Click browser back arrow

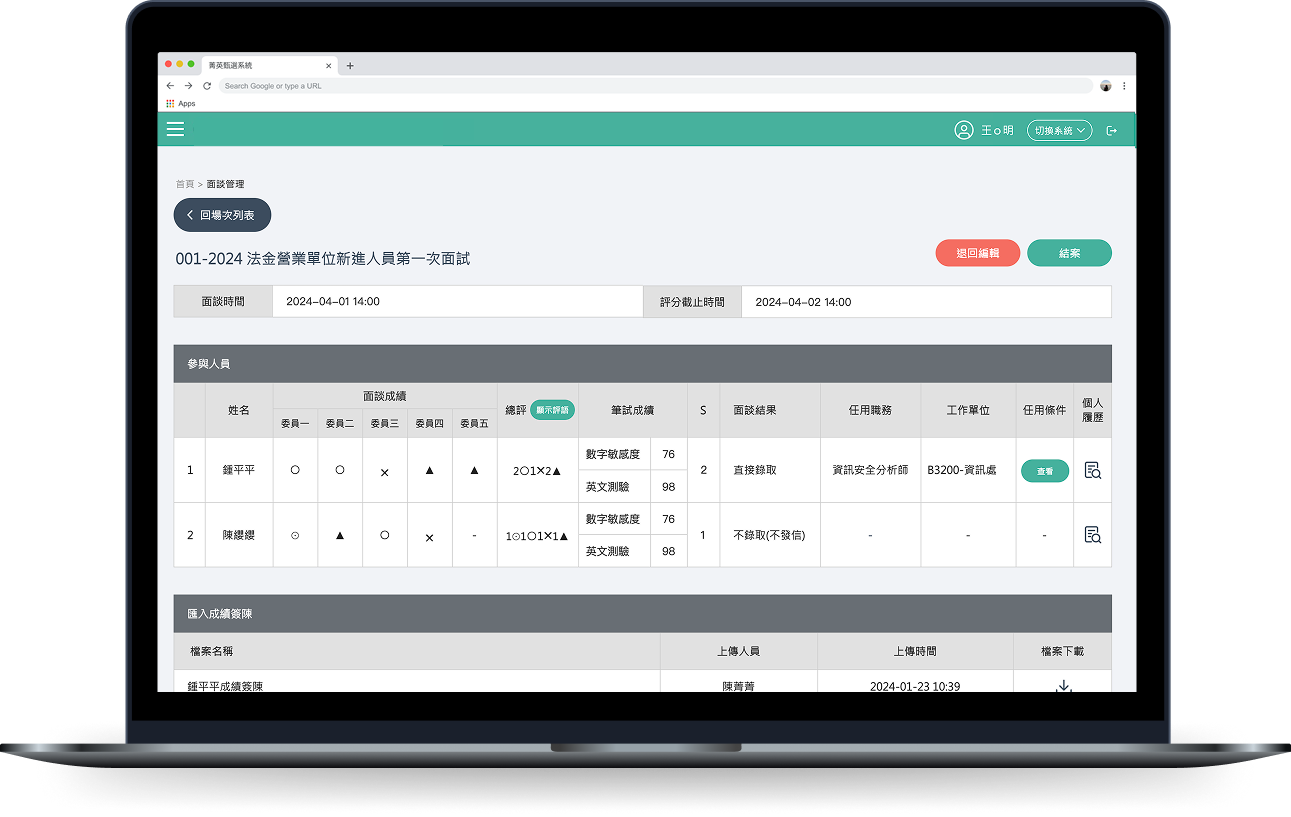coord(170,86)
